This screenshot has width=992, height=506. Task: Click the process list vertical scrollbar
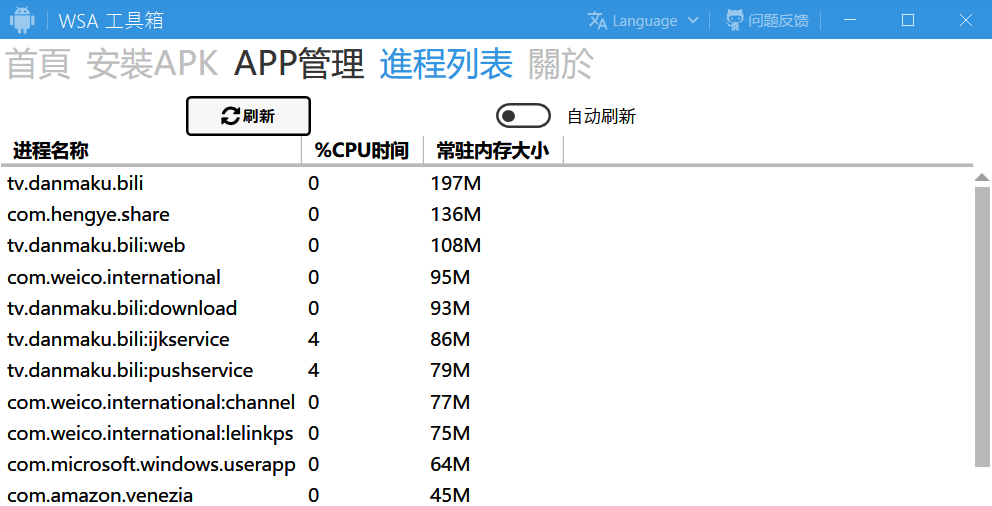click(x=982, y=327)
